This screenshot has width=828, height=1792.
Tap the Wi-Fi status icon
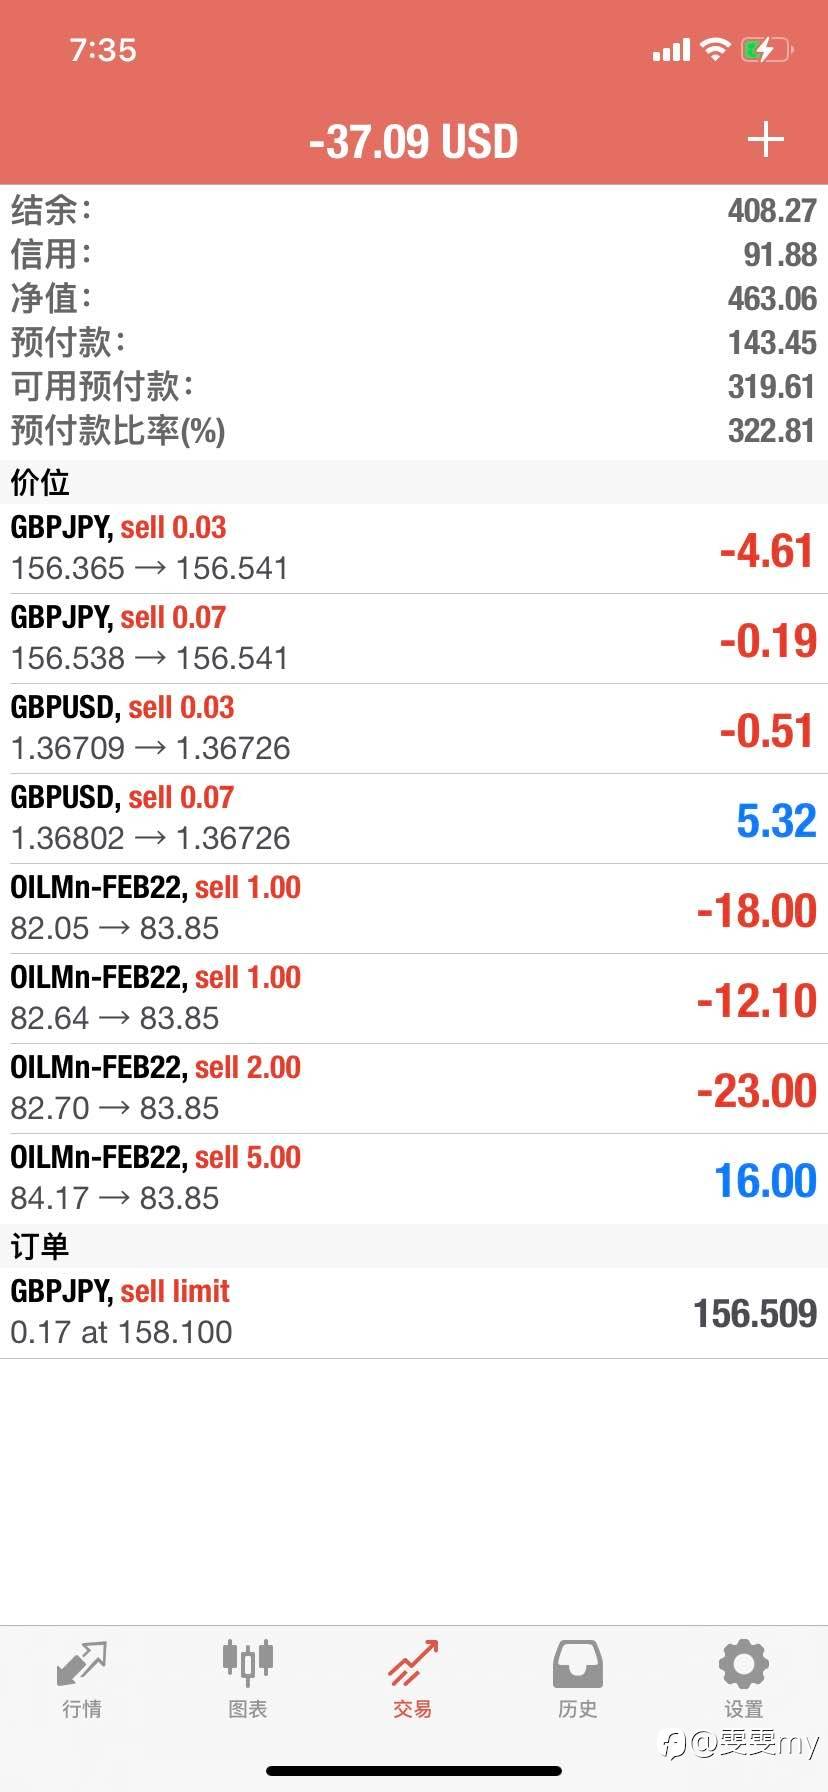point(715,49)
